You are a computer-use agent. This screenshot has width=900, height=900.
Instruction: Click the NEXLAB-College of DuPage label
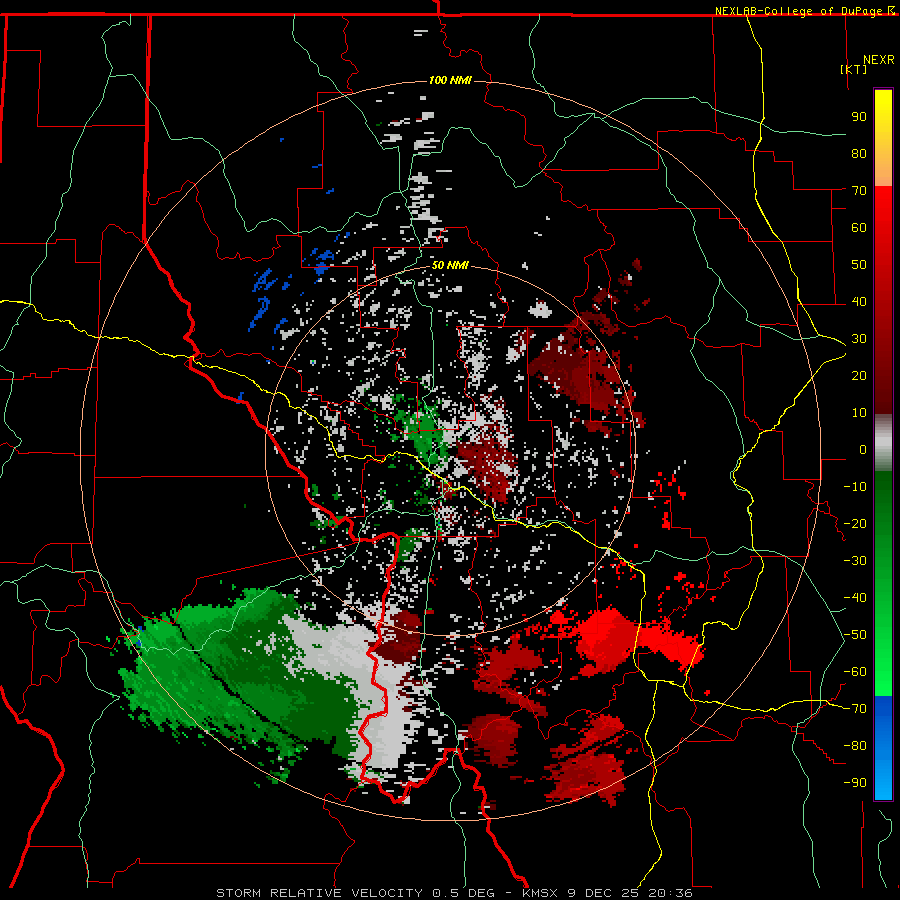[x=800, y=11]
